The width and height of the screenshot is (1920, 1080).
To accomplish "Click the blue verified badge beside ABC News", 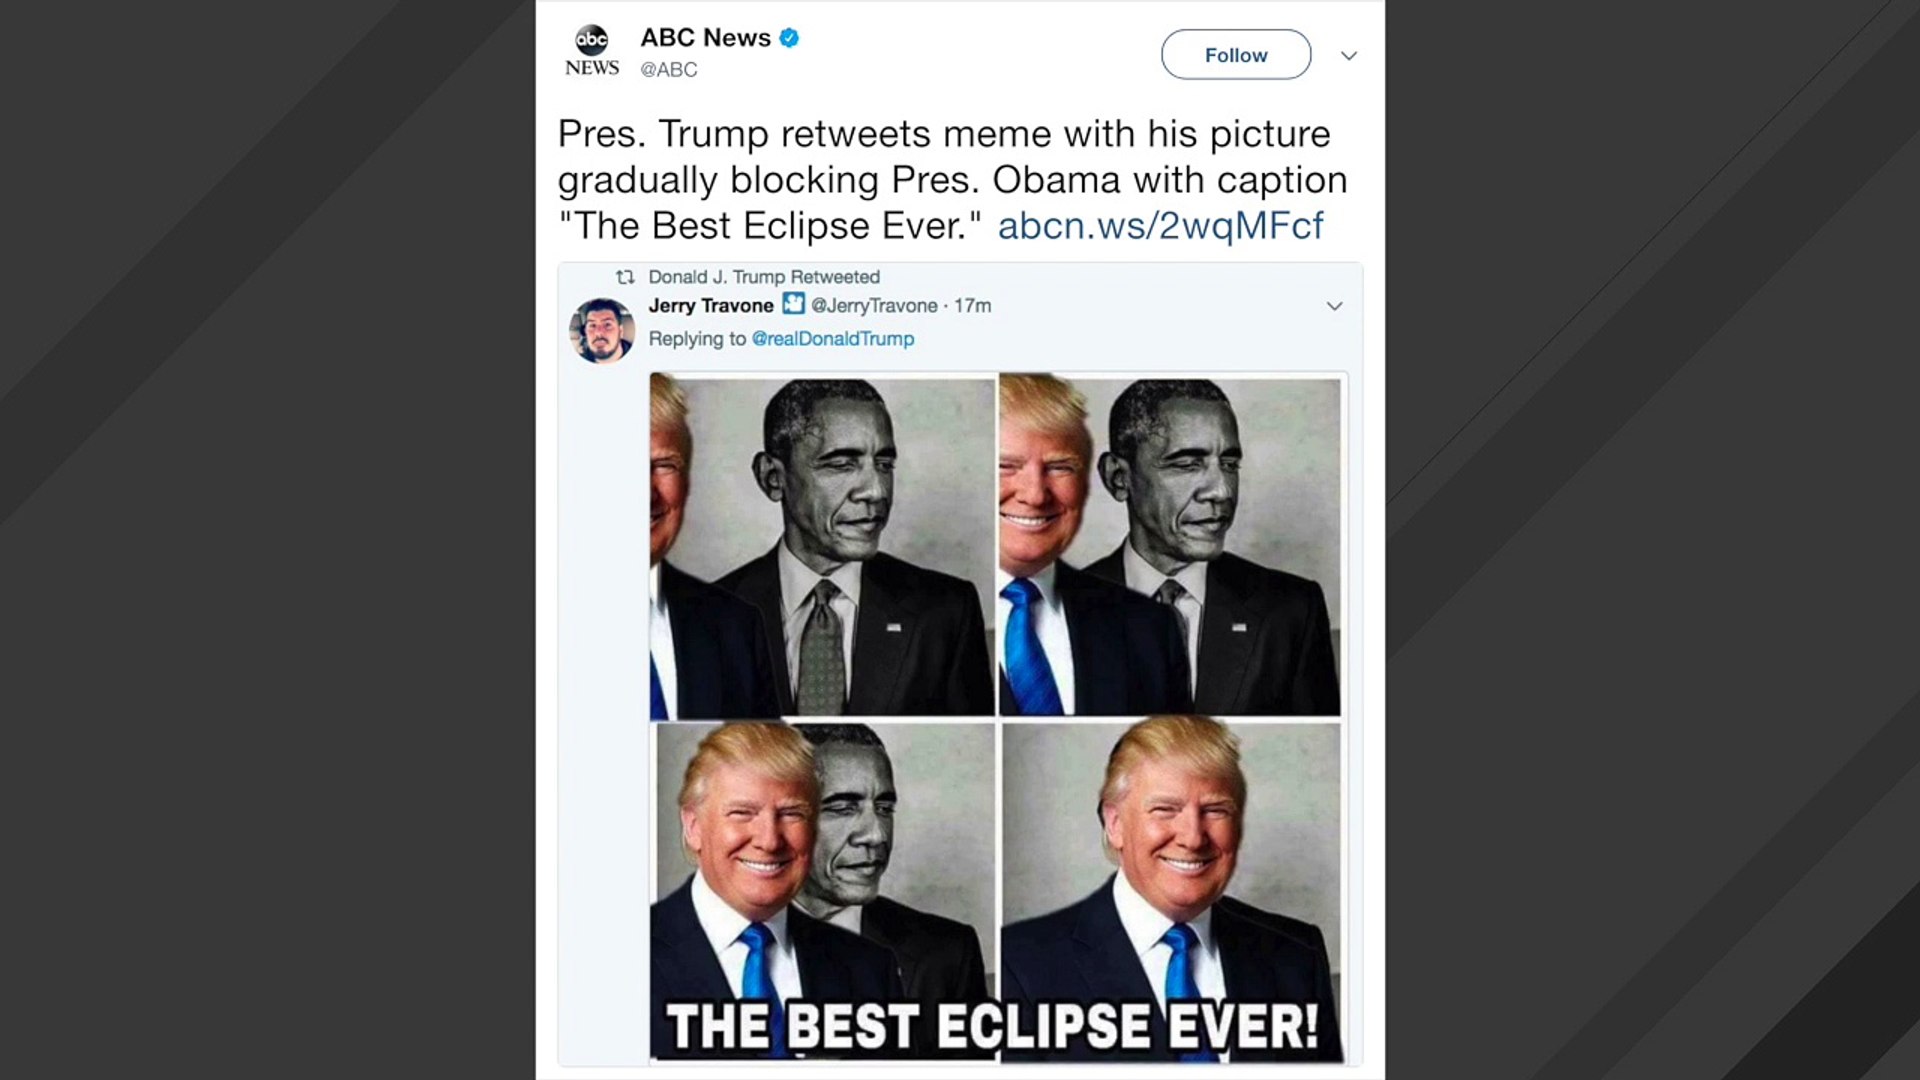I will pyautogui.click(x=789, y=38).
